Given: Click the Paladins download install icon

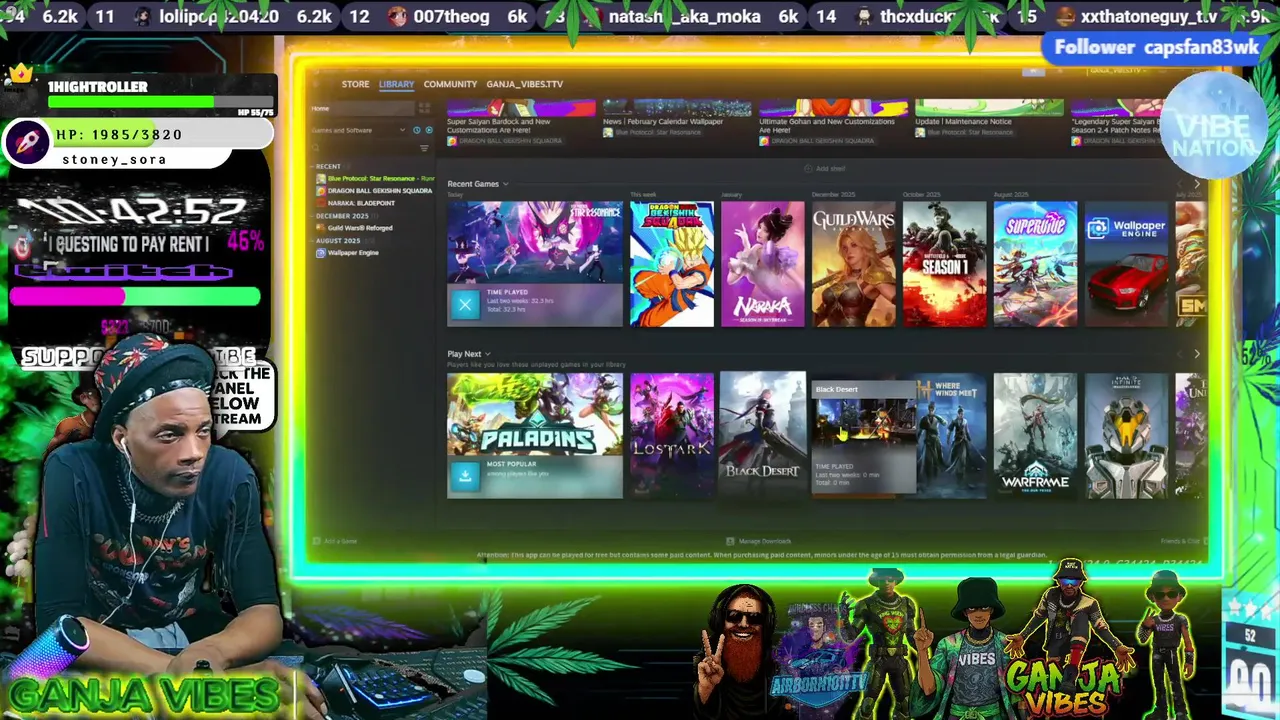Looking at the screenshot, I should click(x=465, y=476).
